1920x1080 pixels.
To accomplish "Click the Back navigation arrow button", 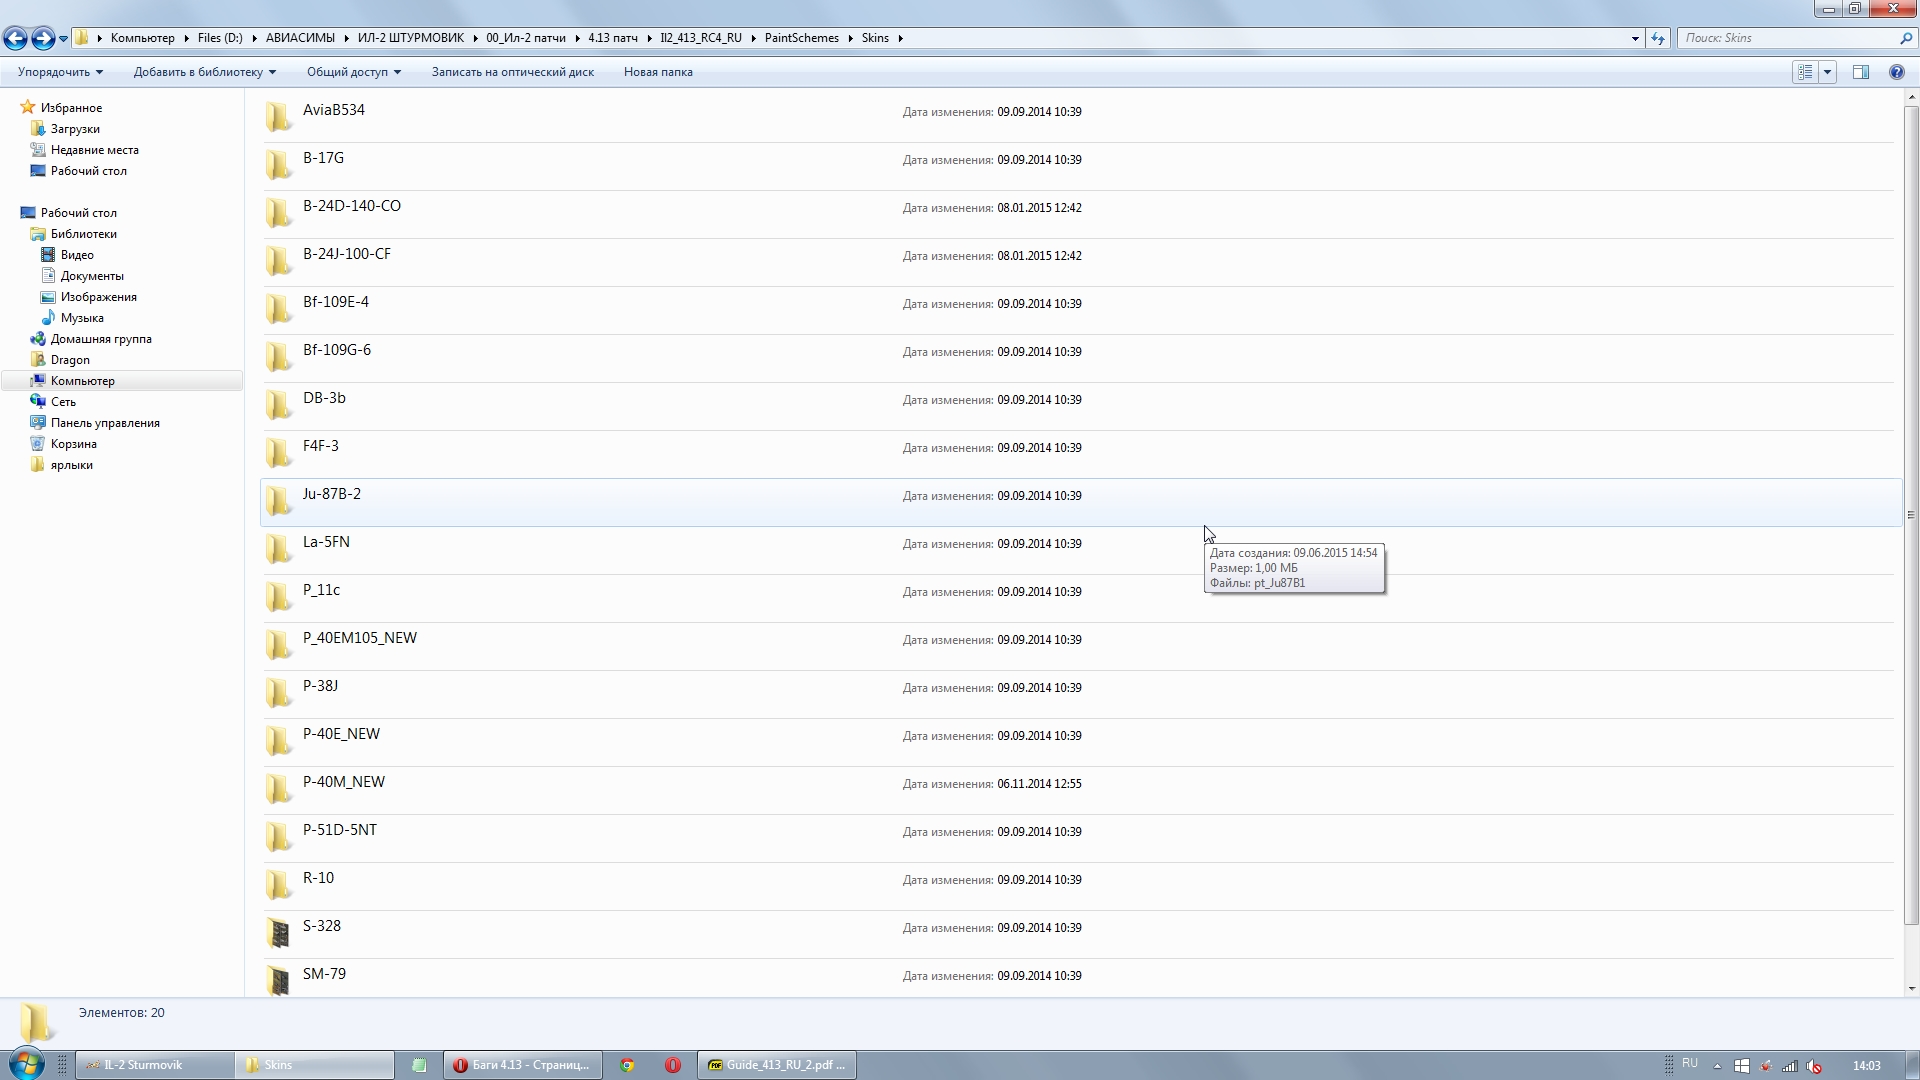I will point(15,38).
